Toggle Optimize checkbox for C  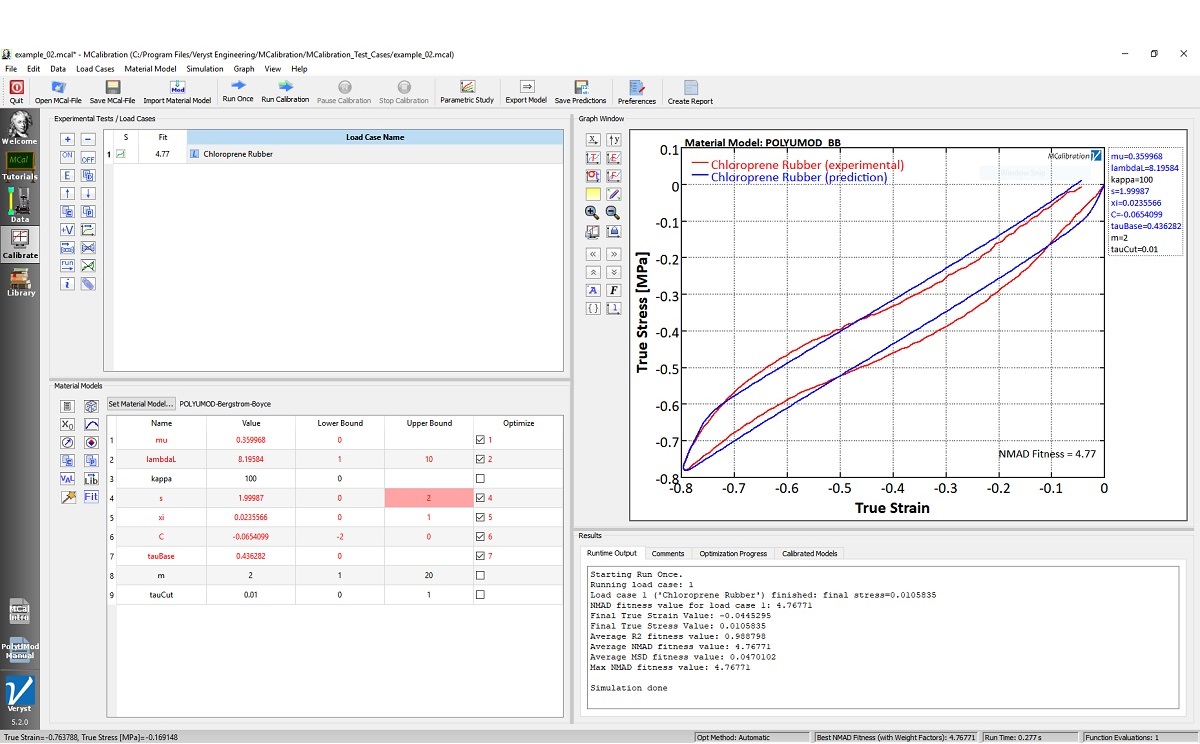pos(481,536)
